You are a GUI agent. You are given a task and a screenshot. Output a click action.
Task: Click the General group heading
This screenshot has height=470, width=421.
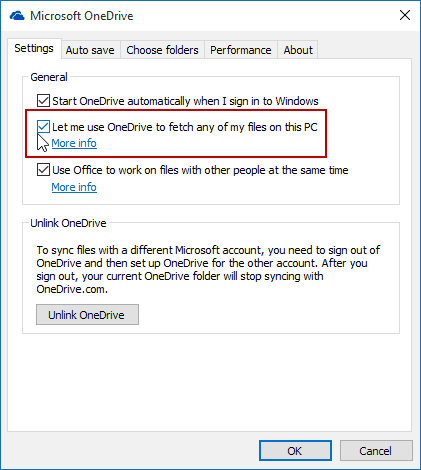coord(49,77)
